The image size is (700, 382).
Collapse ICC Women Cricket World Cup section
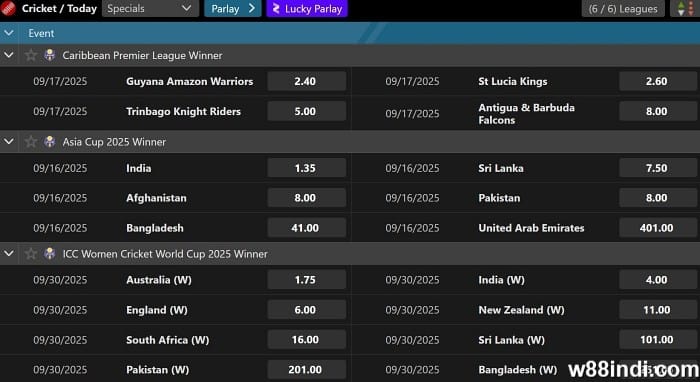[9, 254]
